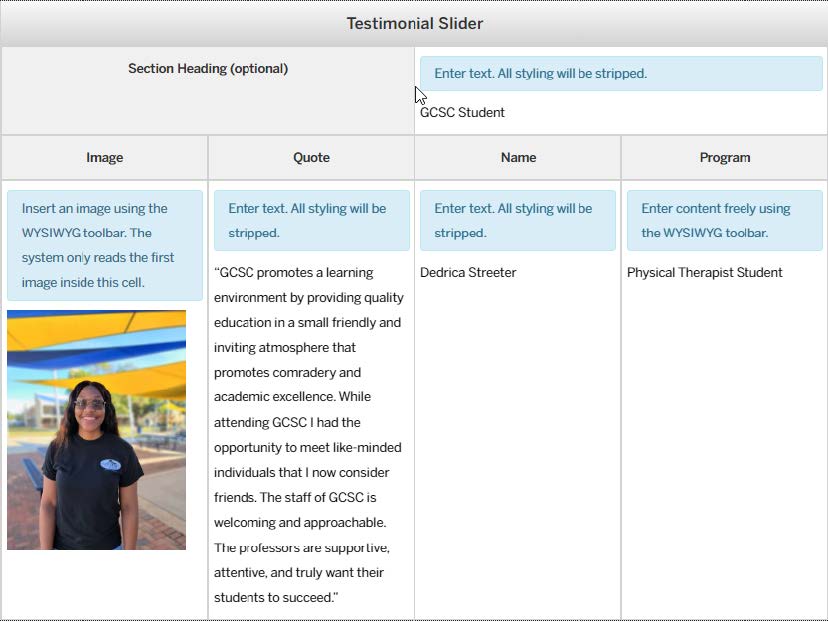The height and width of the screenshot is (622, 828).
Task: Click the name field instruction box
Action: click(517, 220)
